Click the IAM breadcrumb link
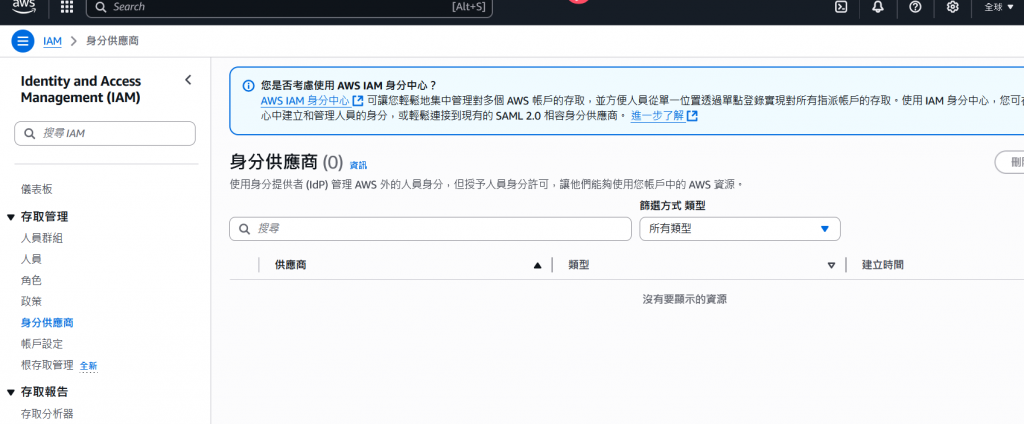 [52, 41]
